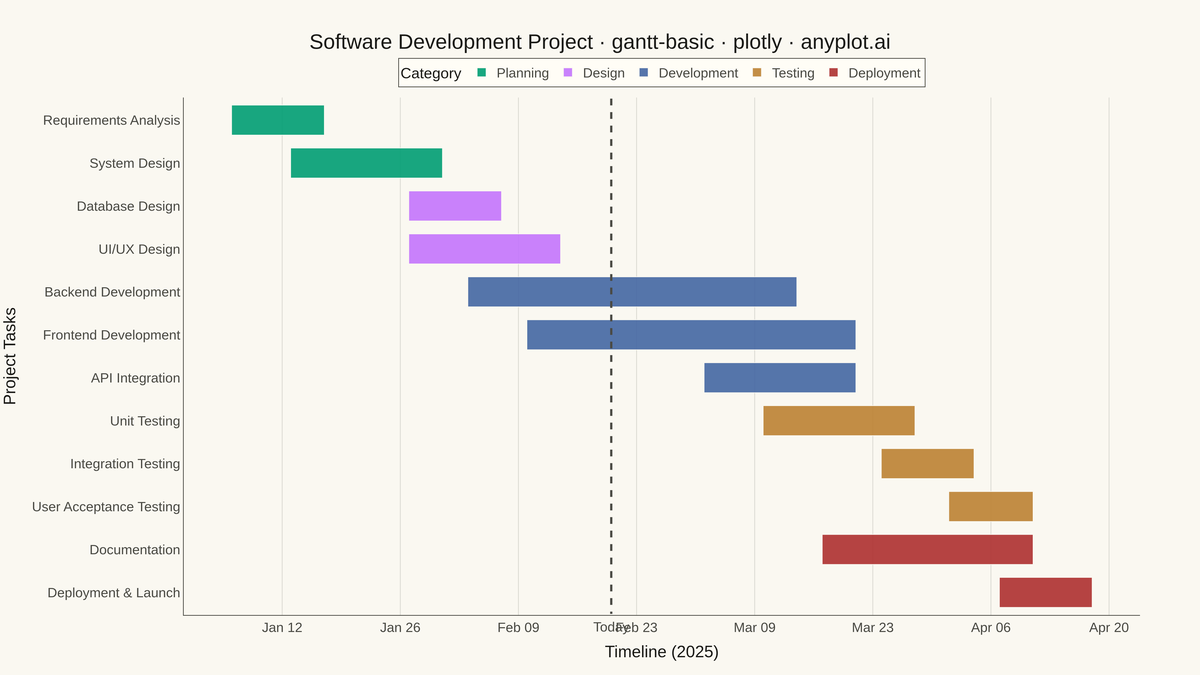Select the Deployment & Launch bar
1200x675 pixels.
pos(1046,593)
